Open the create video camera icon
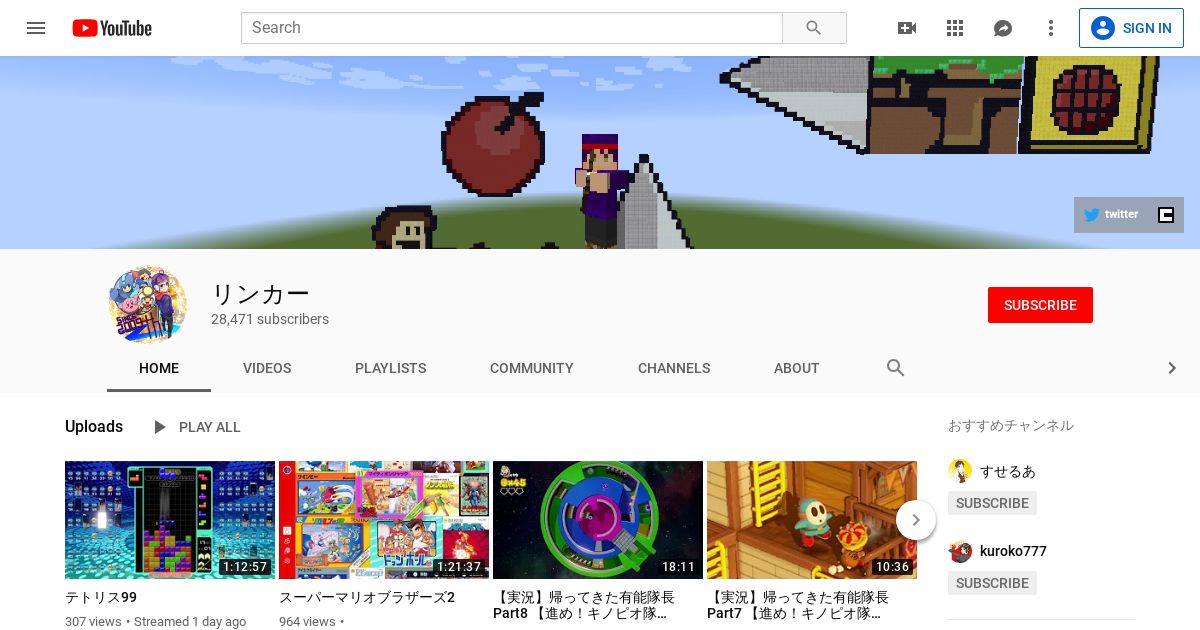This screenshot has height=630, width=1200. coord(907,28)
